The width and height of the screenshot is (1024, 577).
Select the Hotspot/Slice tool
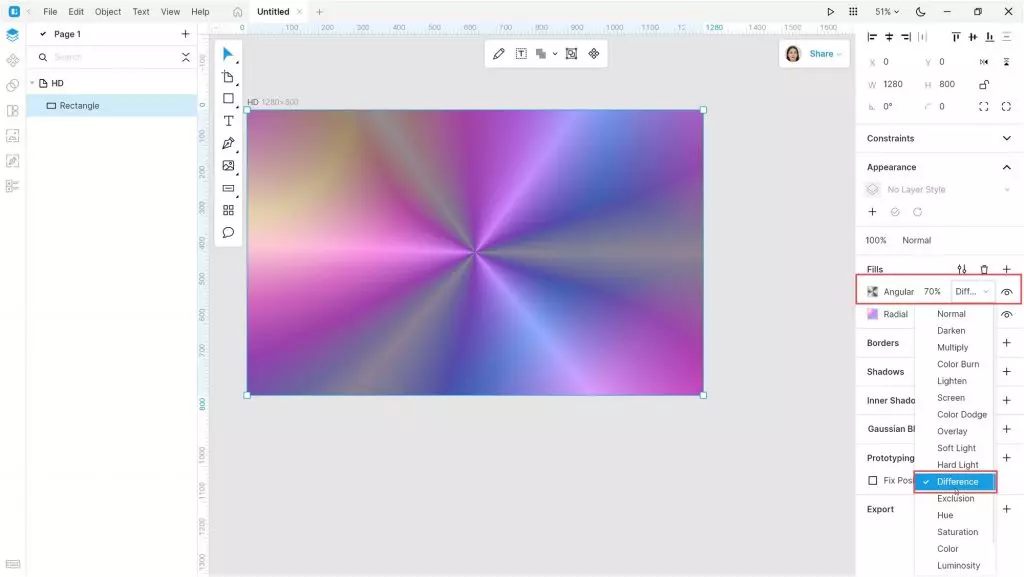(x=228, y=188)
